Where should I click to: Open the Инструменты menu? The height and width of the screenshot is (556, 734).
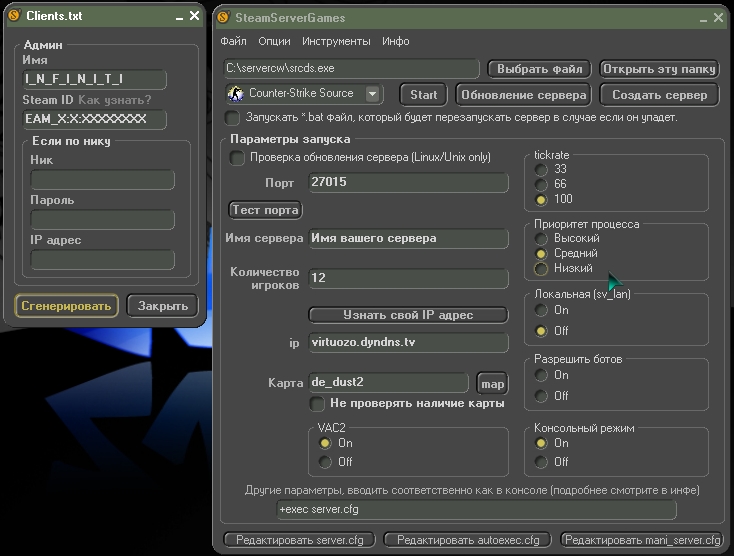click(x=336, y=41)
